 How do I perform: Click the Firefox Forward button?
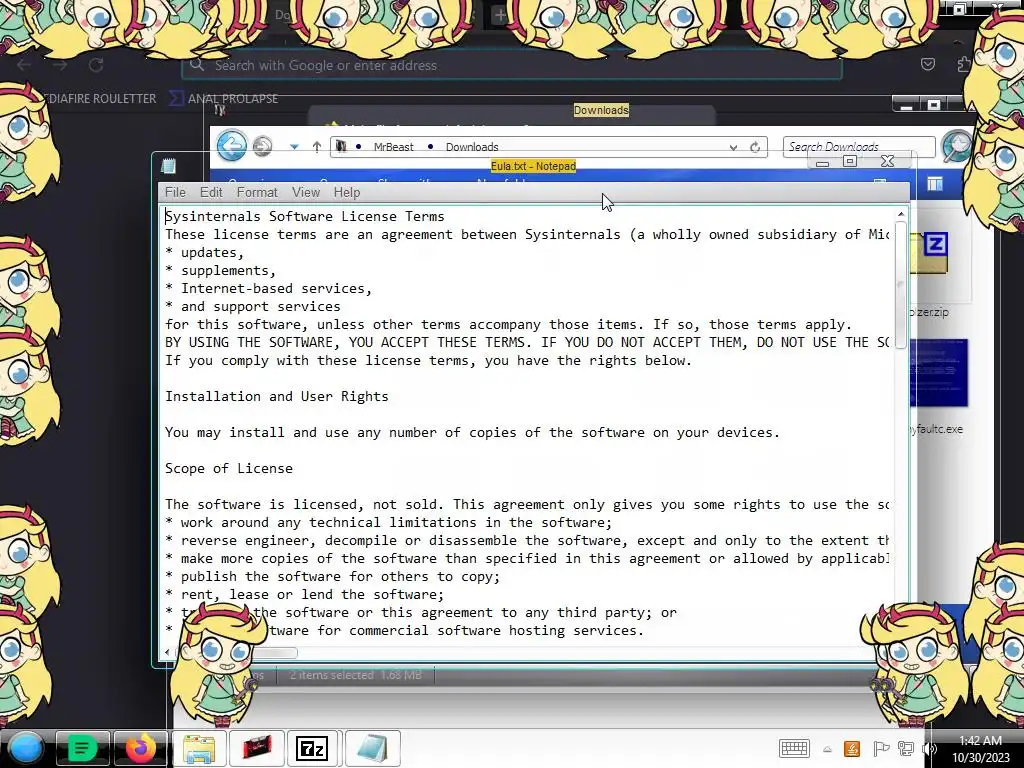[x=60, y=65]
